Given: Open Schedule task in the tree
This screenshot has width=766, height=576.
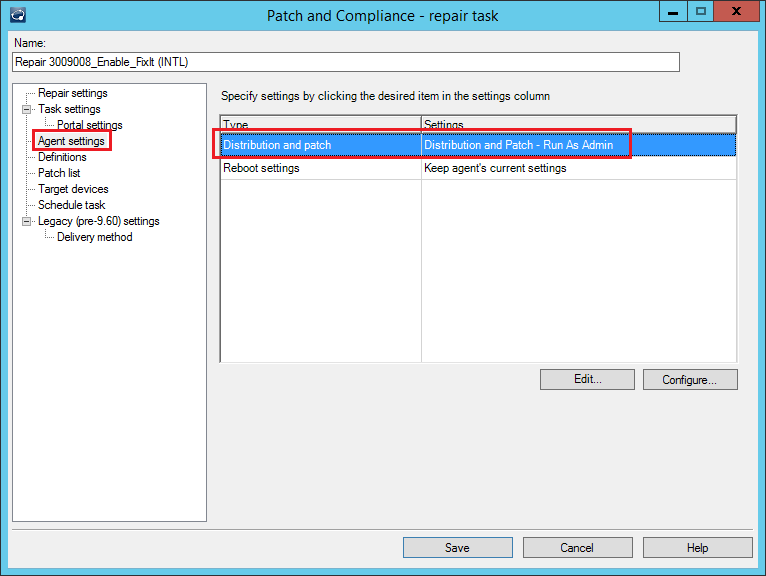Looking at the screenshot, I should pos(71,205).
